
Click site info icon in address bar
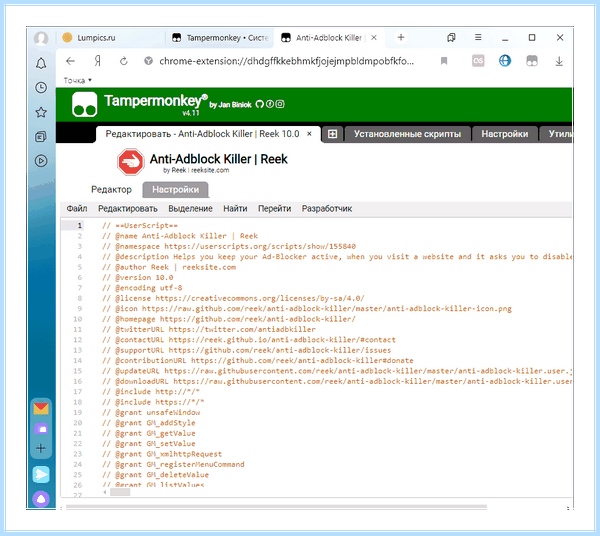(x=148, y=61)
